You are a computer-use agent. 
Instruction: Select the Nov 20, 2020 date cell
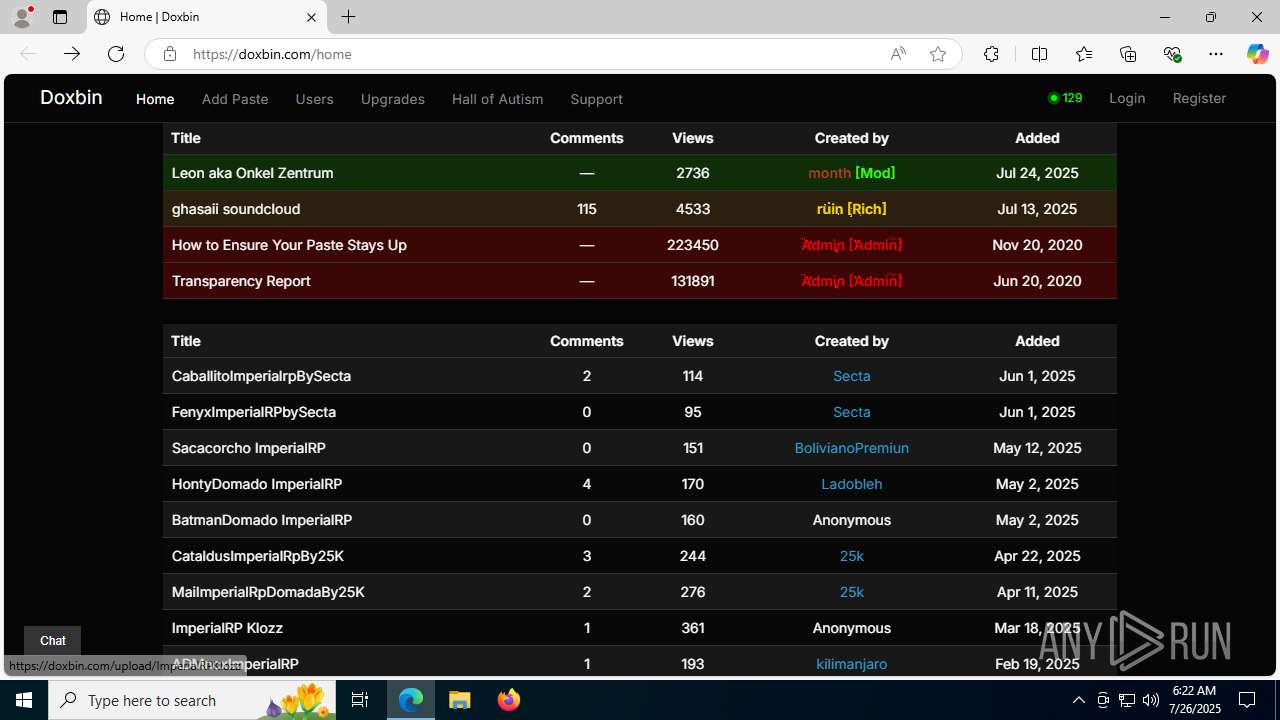coord(1037,245)
